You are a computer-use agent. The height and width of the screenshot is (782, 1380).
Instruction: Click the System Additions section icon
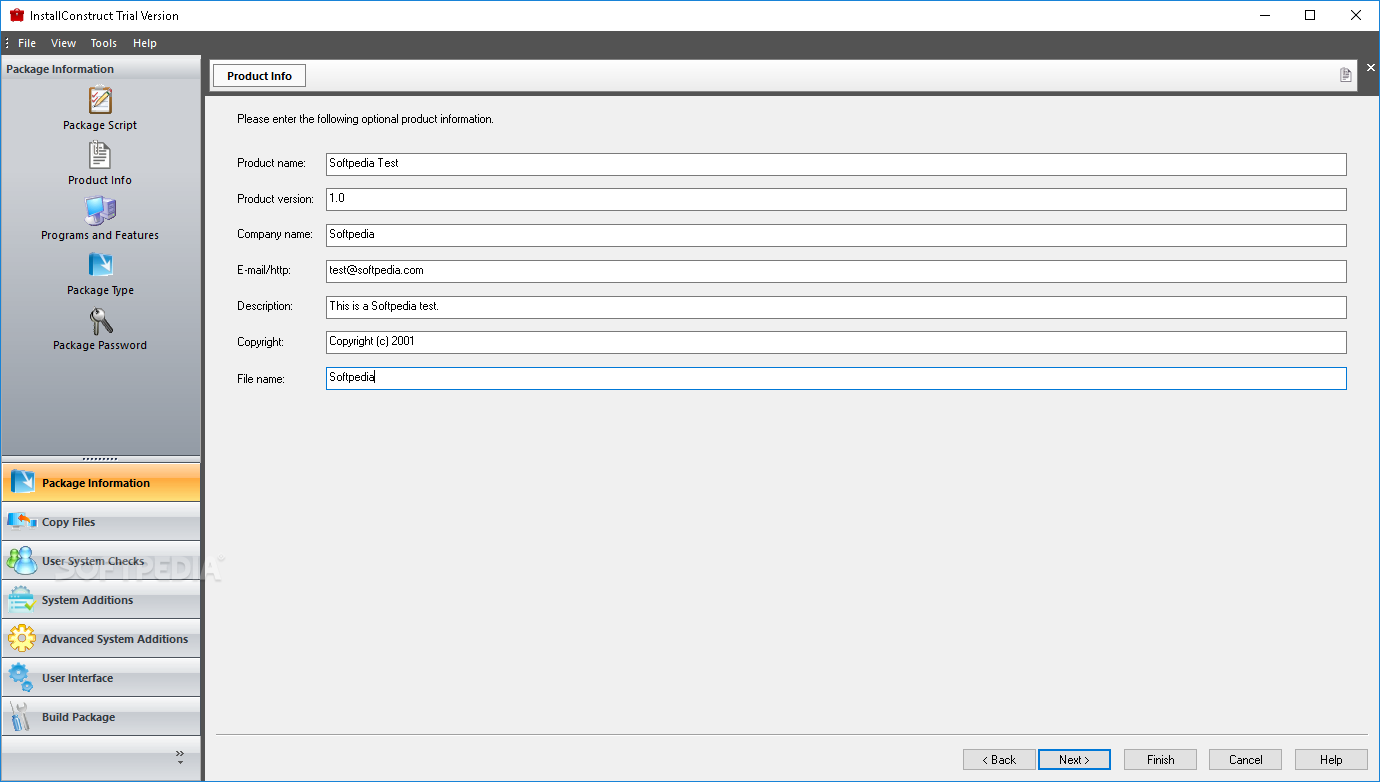(21, 600)
